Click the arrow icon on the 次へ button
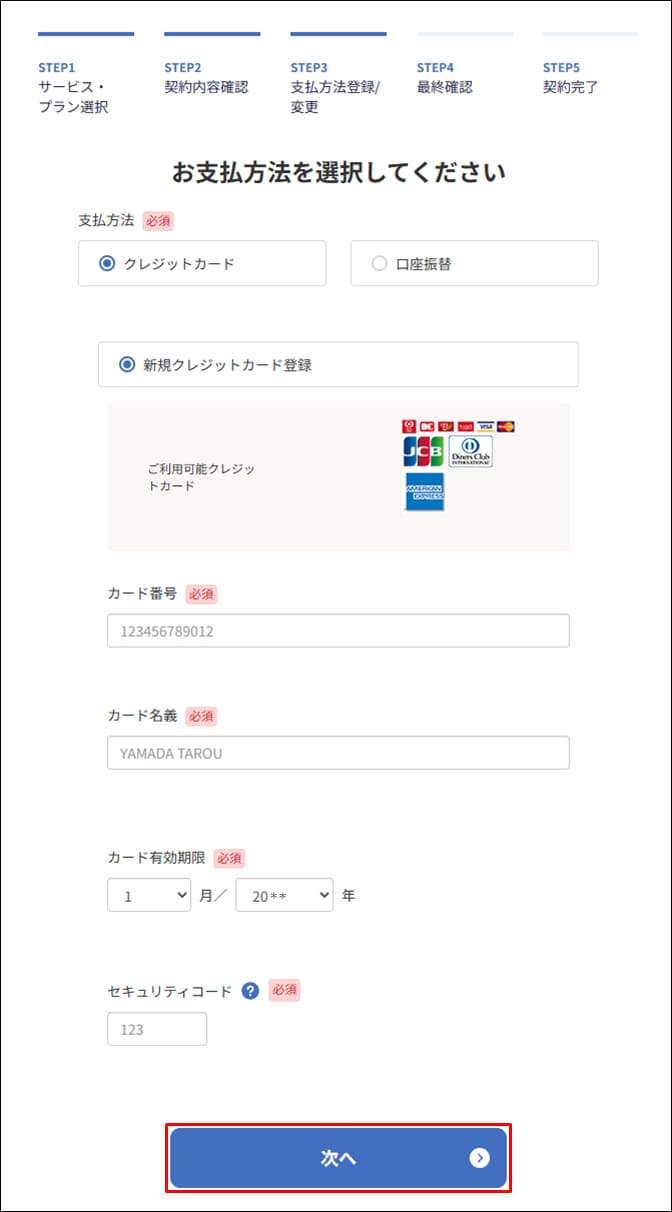 (x=480, y=1158)
